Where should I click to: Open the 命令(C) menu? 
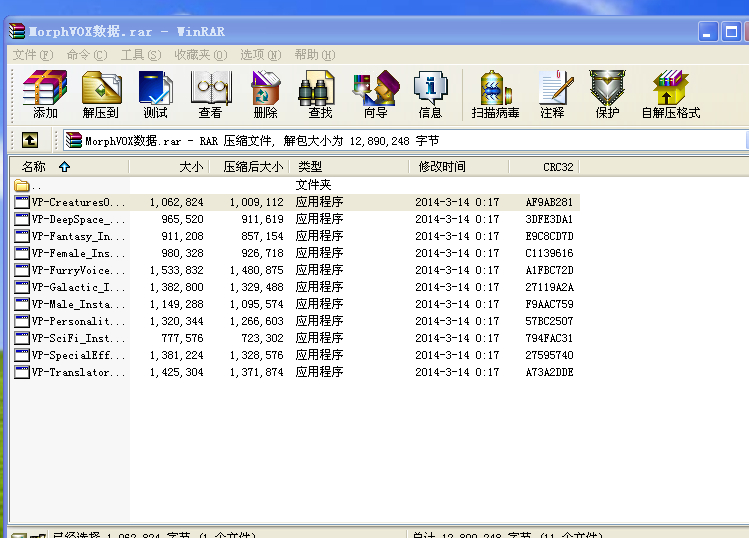coord(87,55)
